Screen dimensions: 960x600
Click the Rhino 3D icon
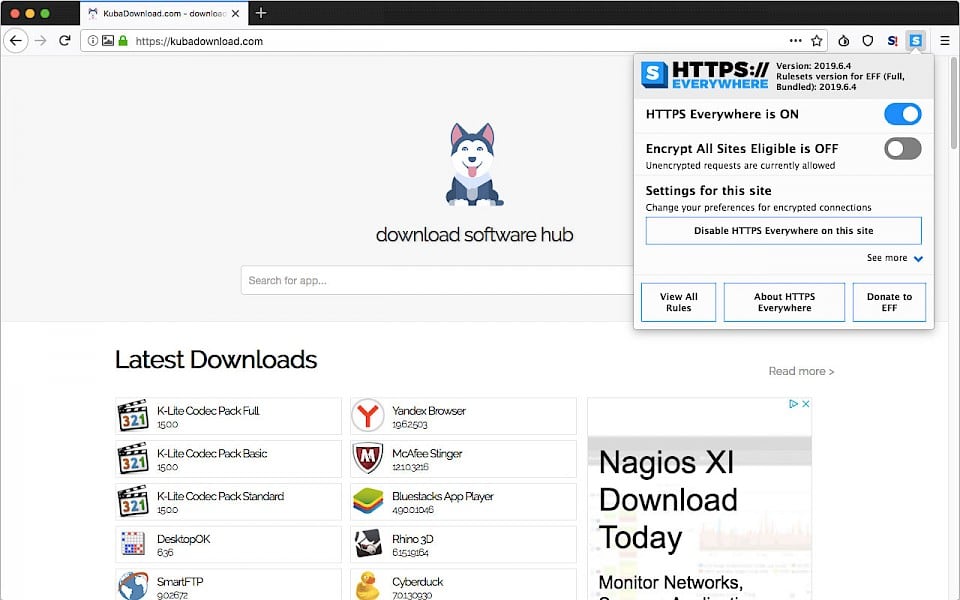[367, 544]
